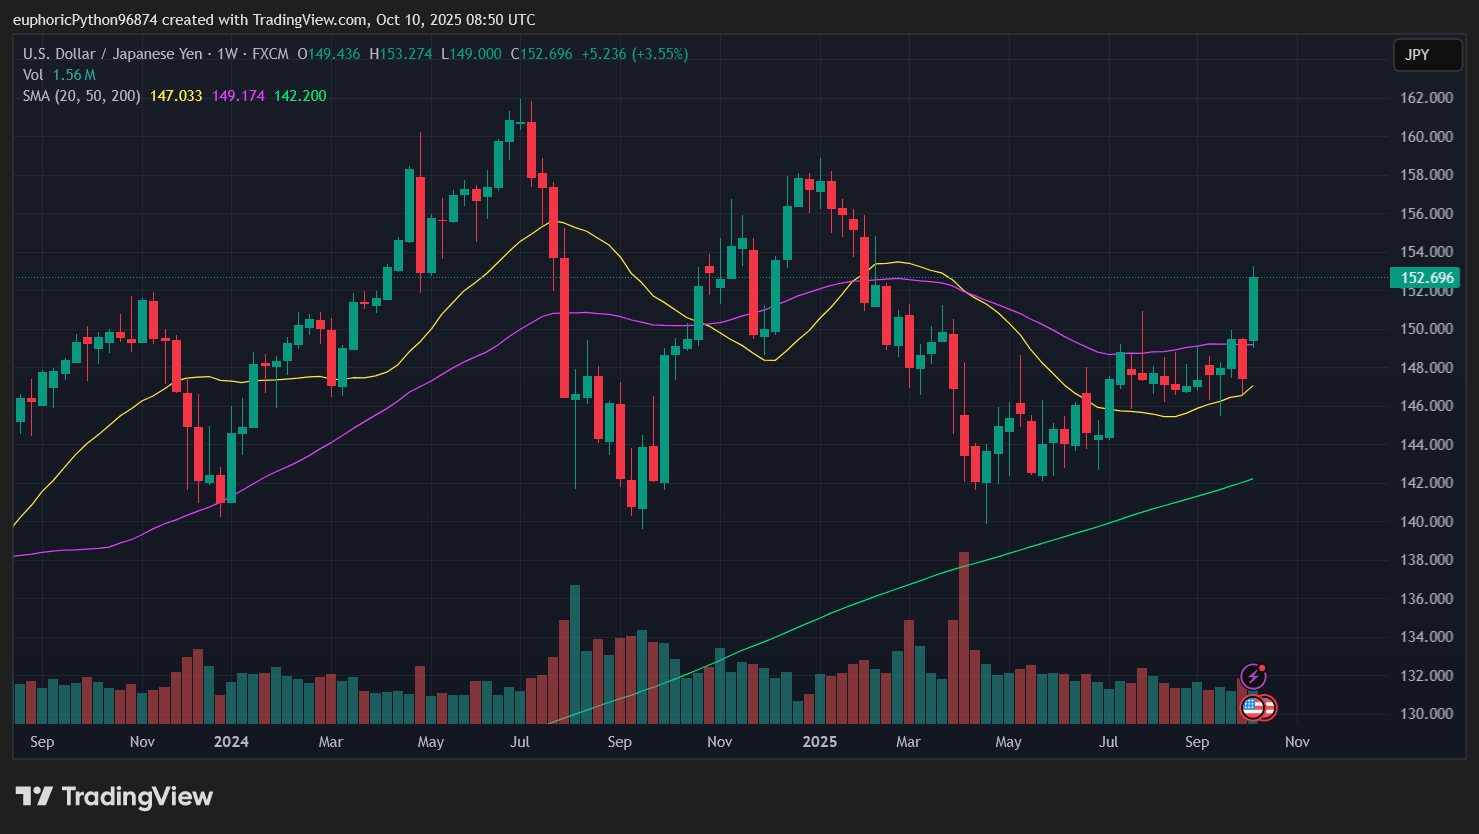
Task: Click the 162.000 price axis label
Action: 1426,98
